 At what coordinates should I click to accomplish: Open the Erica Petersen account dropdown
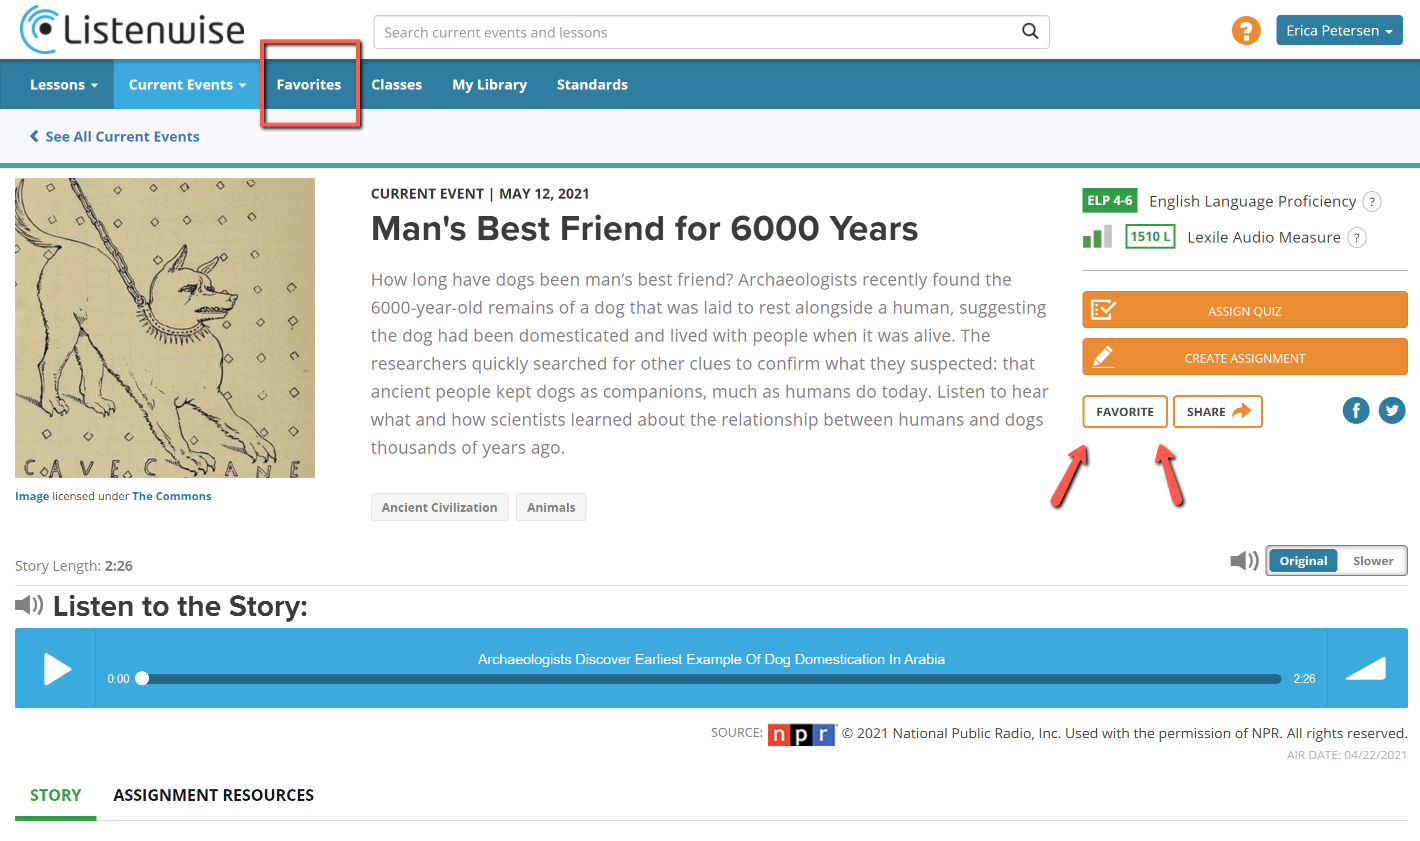coord(1339,31)
